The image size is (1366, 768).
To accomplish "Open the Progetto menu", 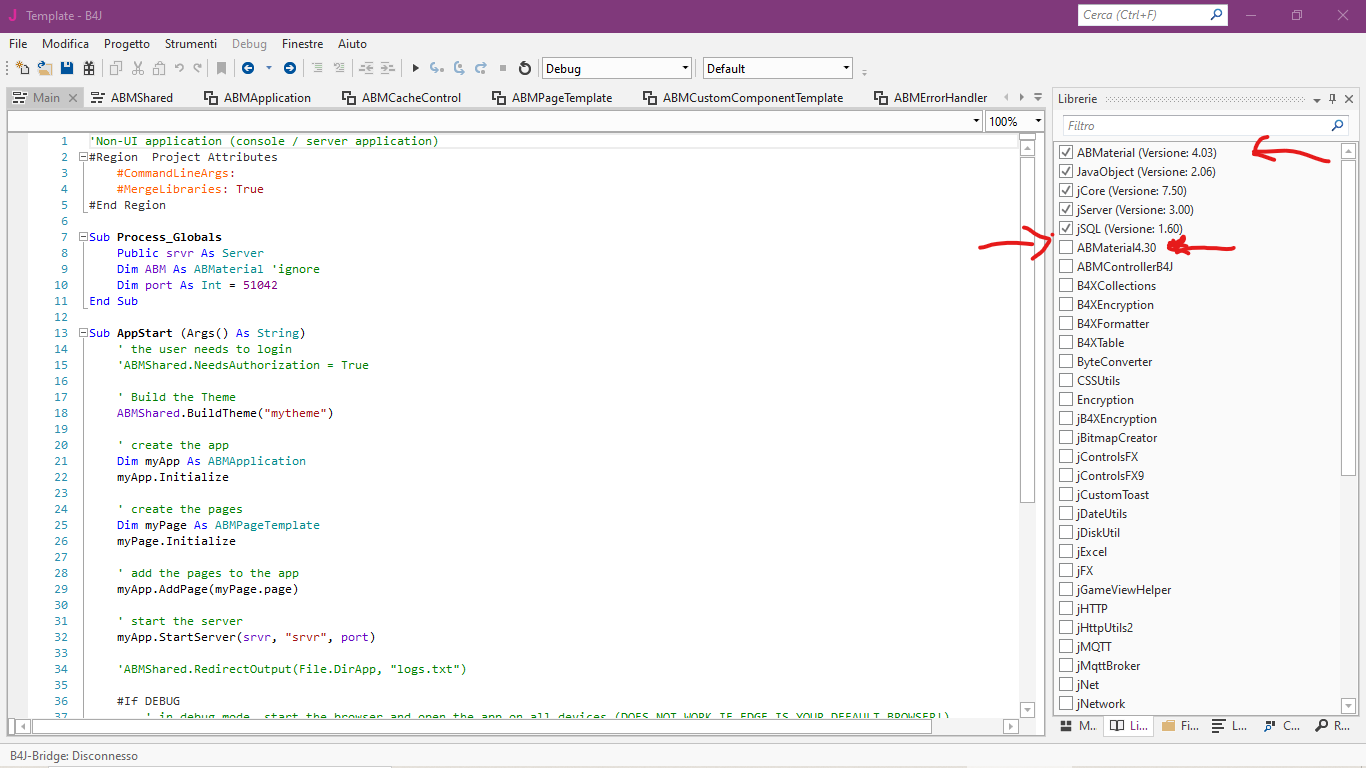I will pos(127,44).
